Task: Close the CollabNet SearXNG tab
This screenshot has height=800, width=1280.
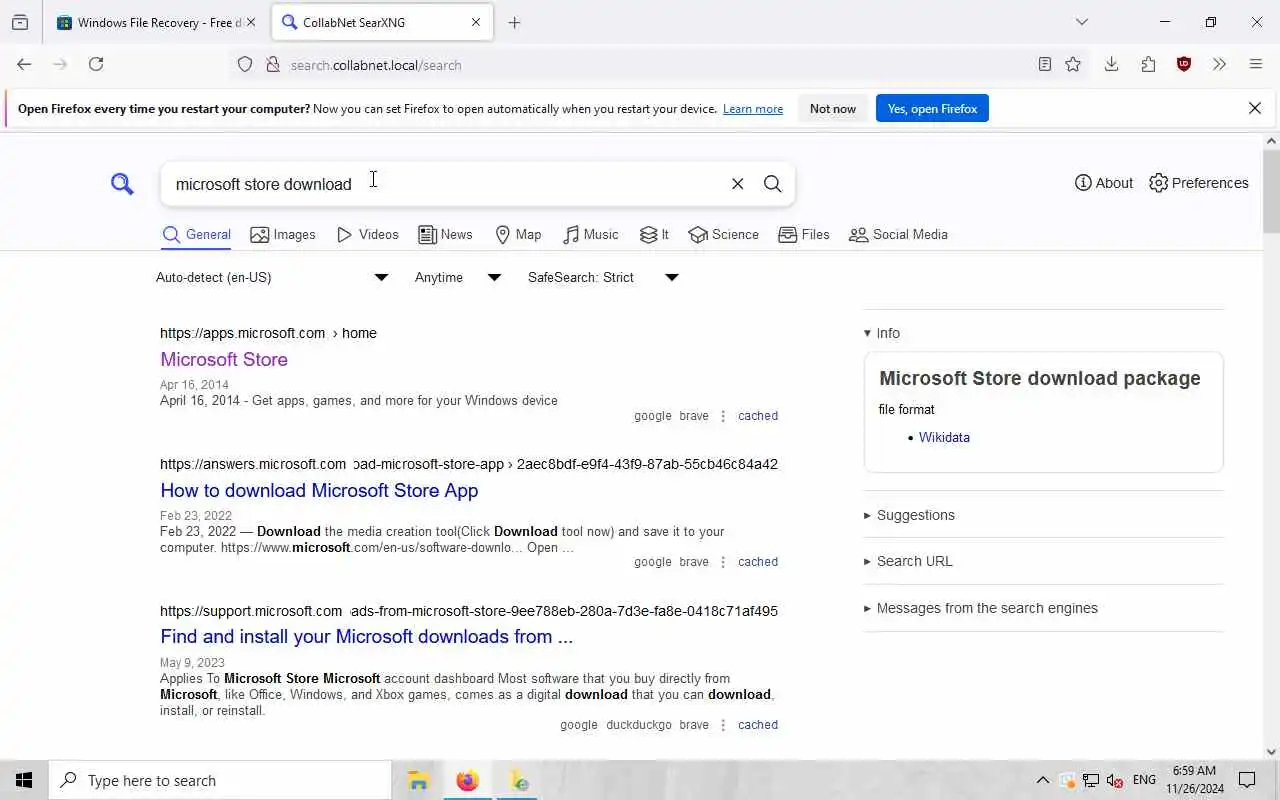Action: point(476,22)
